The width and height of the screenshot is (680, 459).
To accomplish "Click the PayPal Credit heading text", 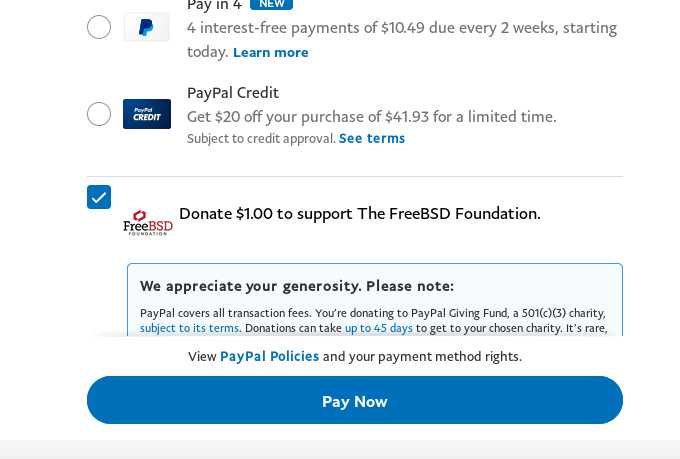I will tap(233, 92).
